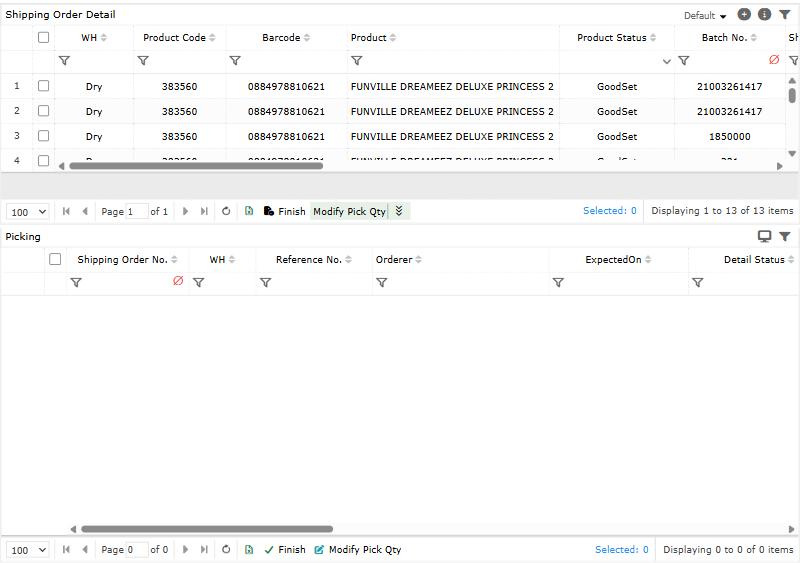The image size is (800, 563).
Task: Export Shipping Order Detail grid to Excel
Action: click(249, 211)
